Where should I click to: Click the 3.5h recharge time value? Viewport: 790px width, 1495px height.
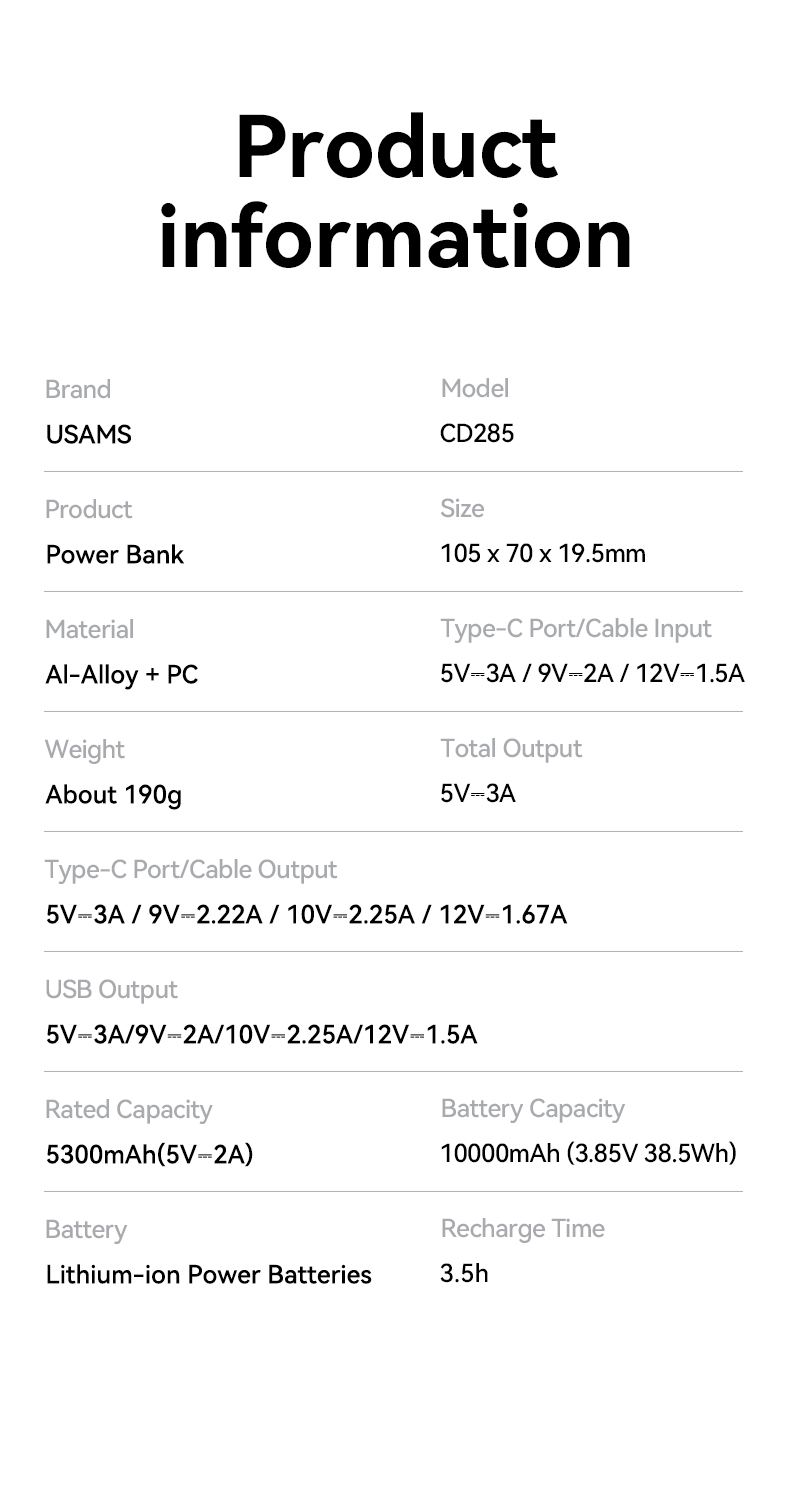[464, 1274]
